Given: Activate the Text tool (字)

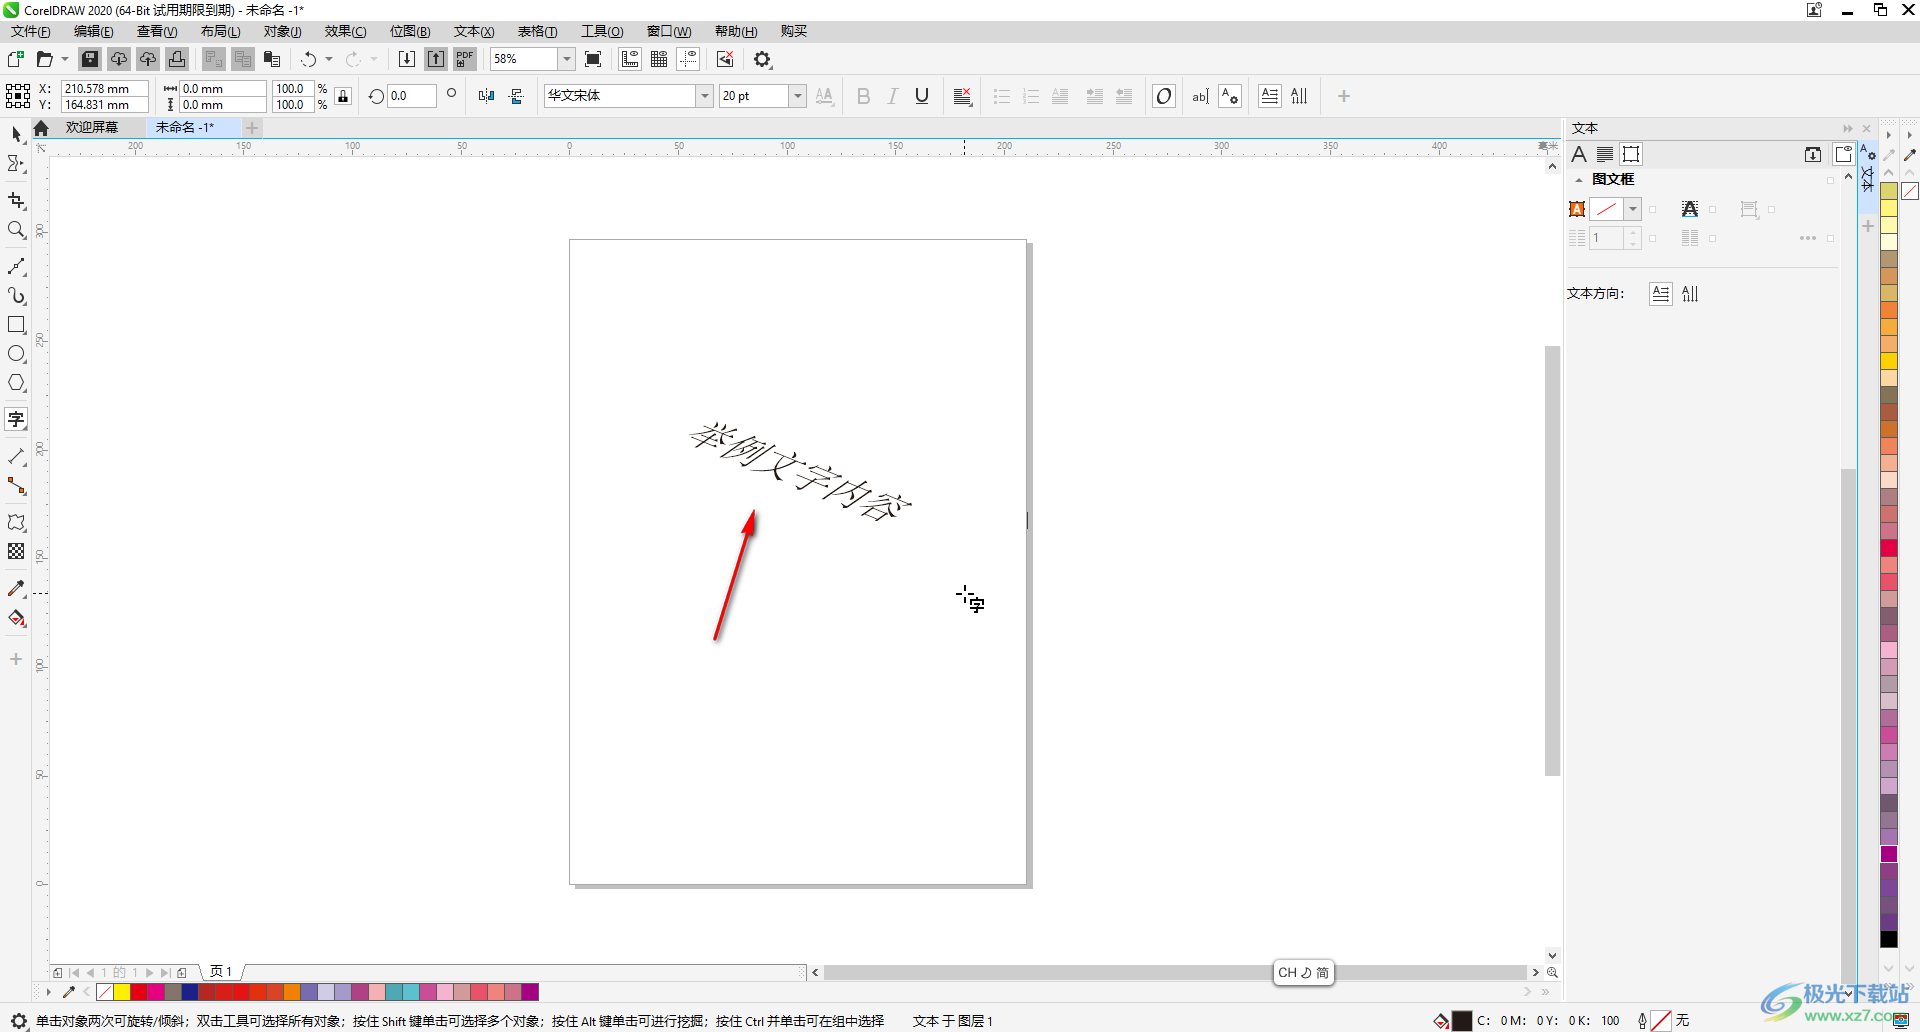Looking at the screenshot, I should 16,419.
